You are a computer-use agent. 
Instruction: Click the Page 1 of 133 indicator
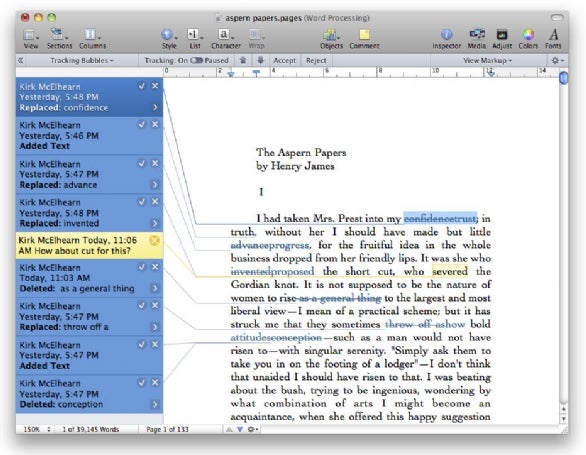click(x=167, y=430)
